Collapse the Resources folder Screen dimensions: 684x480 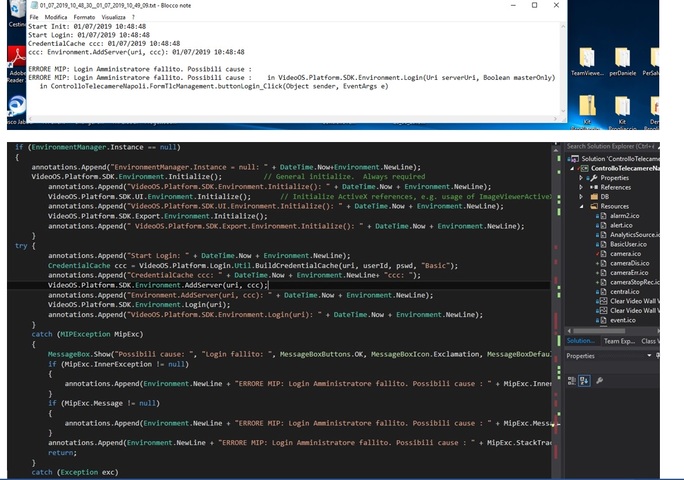tap(581, 206)
